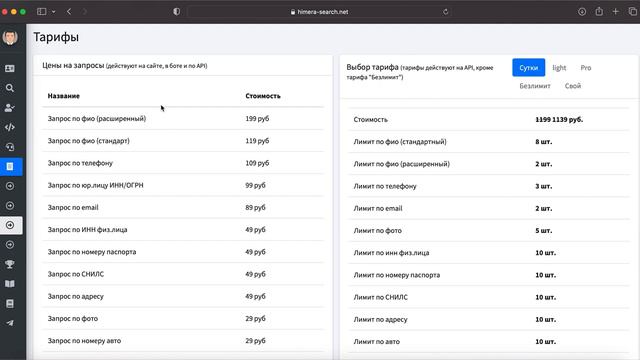The width and height of the screenshot is (640, 360).
Task: Open the user avatar profile picture
Action: [x=10, y=38]
